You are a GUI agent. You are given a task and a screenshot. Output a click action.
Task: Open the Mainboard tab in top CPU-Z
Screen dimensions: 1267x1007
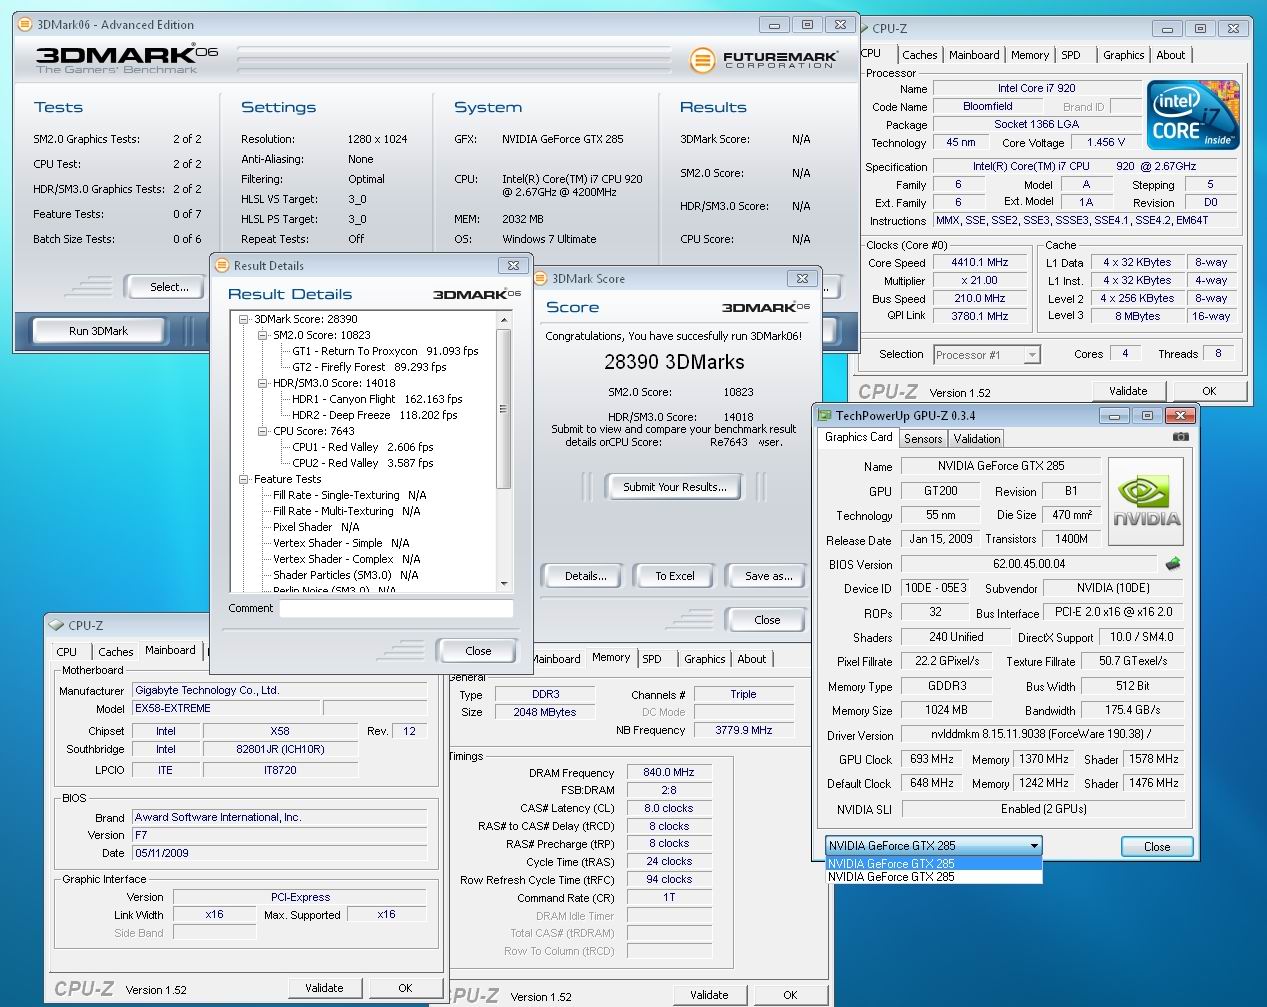[x=974, y=55]
